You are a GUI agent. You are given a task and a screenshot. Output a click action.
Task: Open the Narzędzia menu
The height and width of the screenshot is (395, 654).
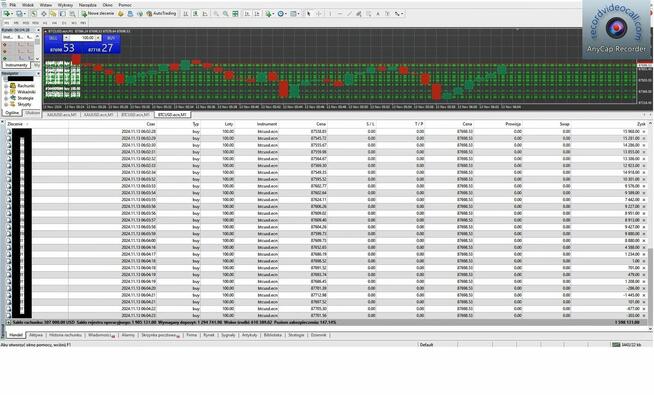pos(88,5)
